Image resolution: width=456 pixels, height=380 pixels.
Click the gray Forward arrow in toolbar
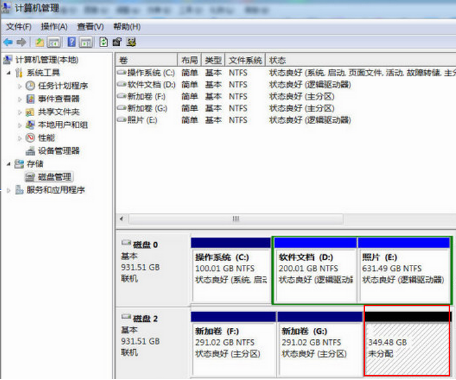pos(21,42)
